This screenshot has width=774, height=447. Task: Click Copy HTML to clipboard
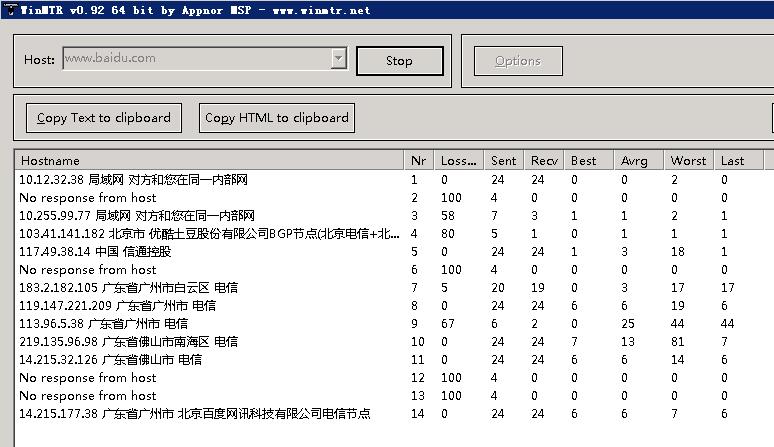277,118
